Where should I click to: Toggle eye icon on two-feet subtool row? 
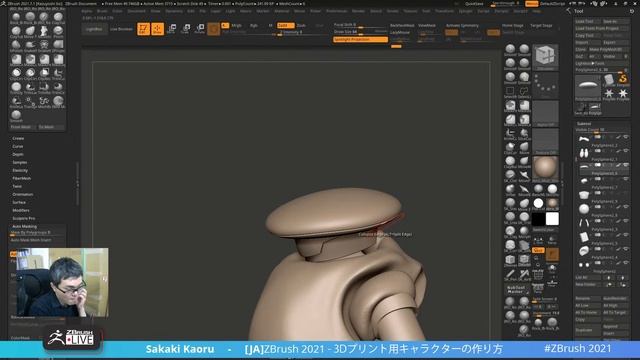pyautogui.click(x=626, y=151)
